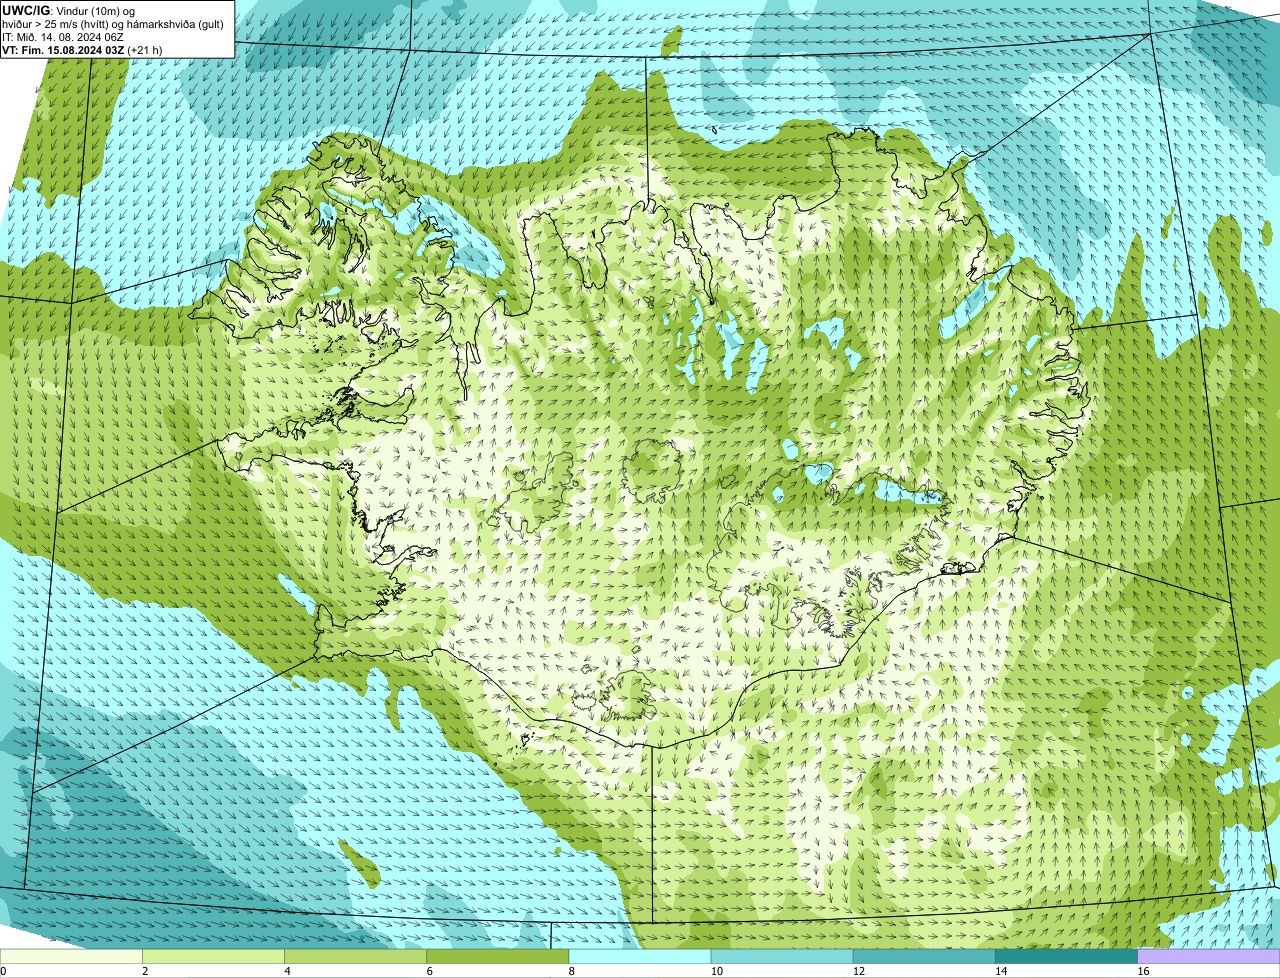1280x978 pixels.
Task: Click the lavender legend swatch above 16 m/s
Action: coord(1209,956)
